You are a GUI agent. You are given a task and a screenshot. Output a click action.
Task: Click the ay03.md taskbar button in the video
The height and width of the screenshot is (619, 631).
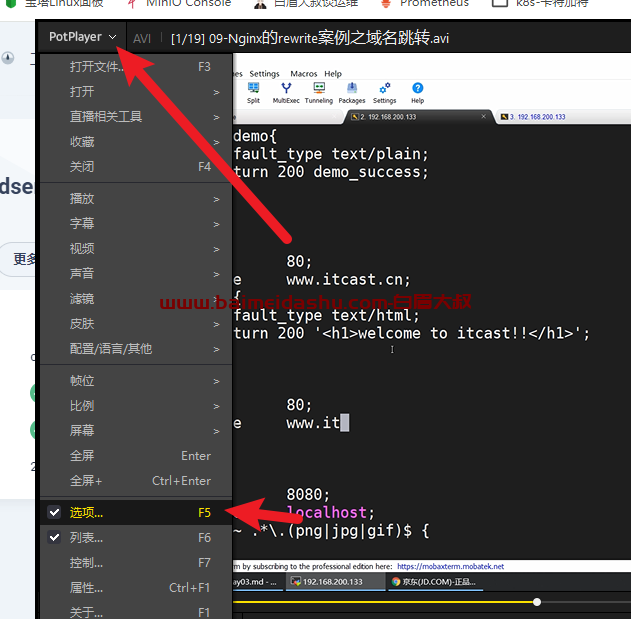(256, 582)
